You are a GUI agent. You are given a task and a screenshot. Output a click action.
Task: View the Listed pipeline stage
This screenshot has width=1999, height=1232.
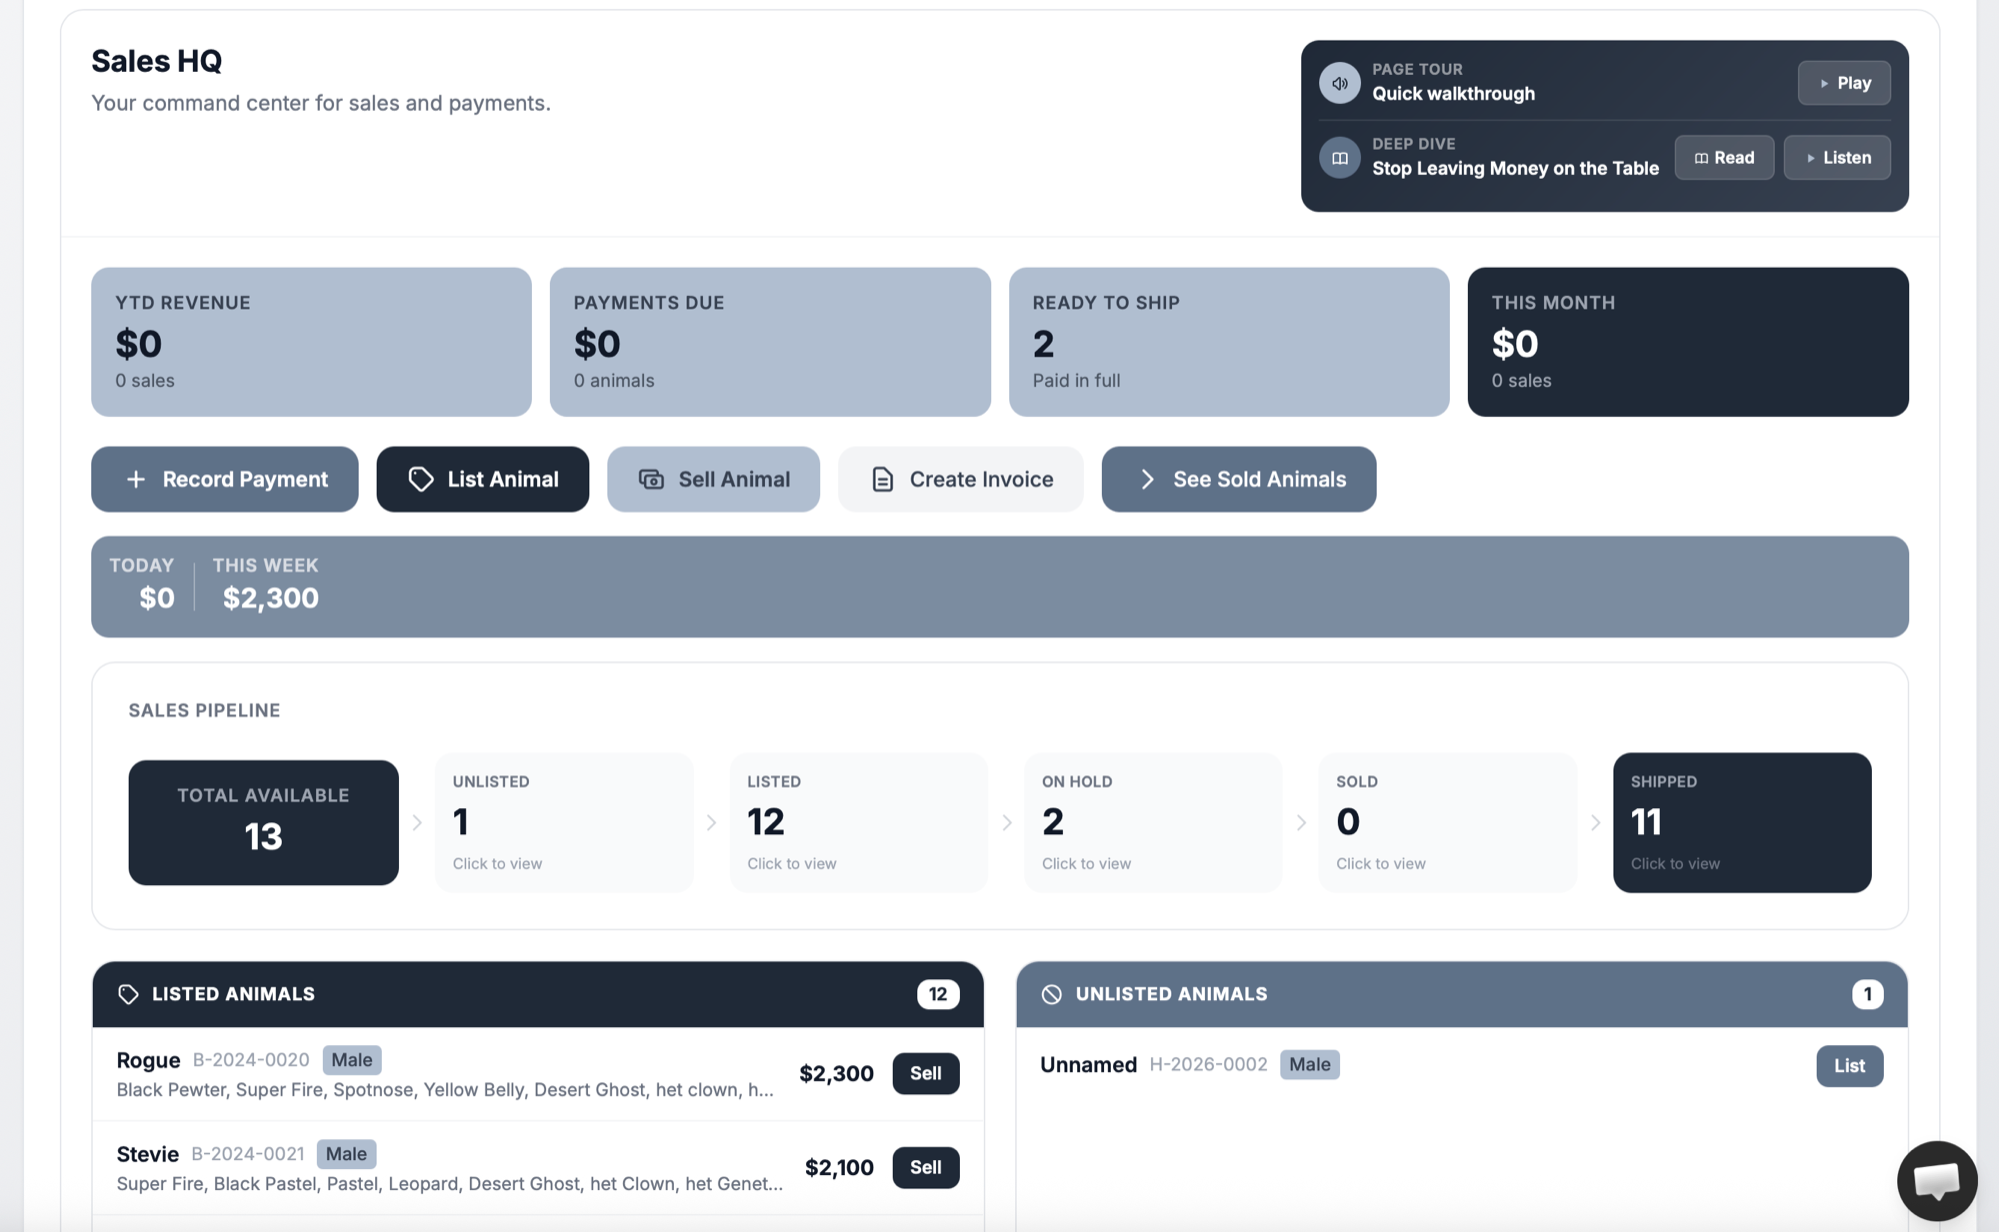pos(858,822)
